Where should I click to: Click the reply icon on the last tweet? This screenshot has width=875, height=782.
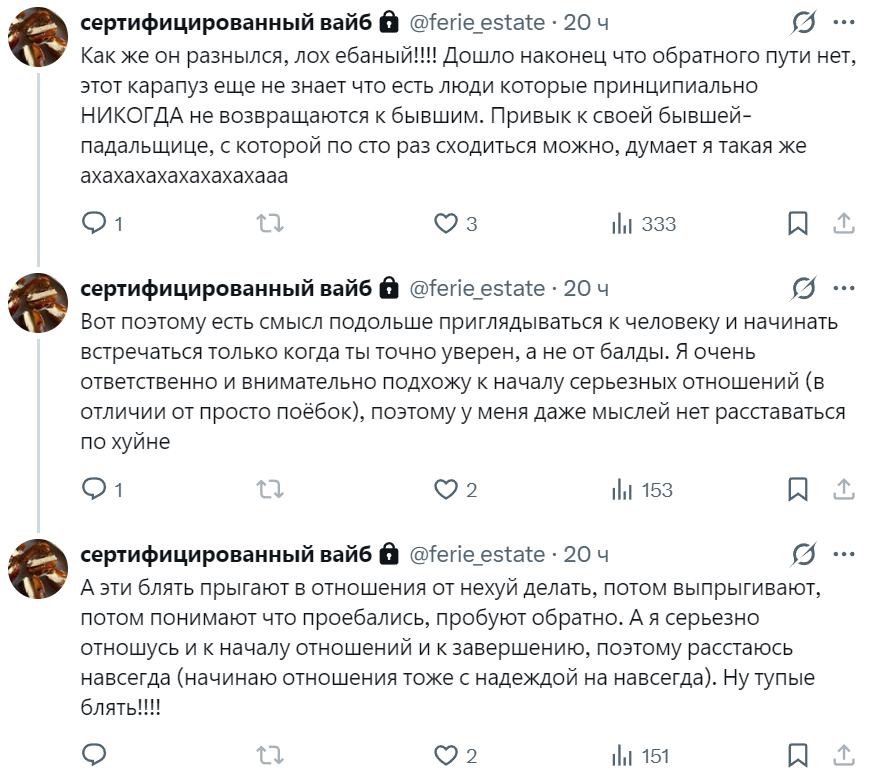point(94,756)
